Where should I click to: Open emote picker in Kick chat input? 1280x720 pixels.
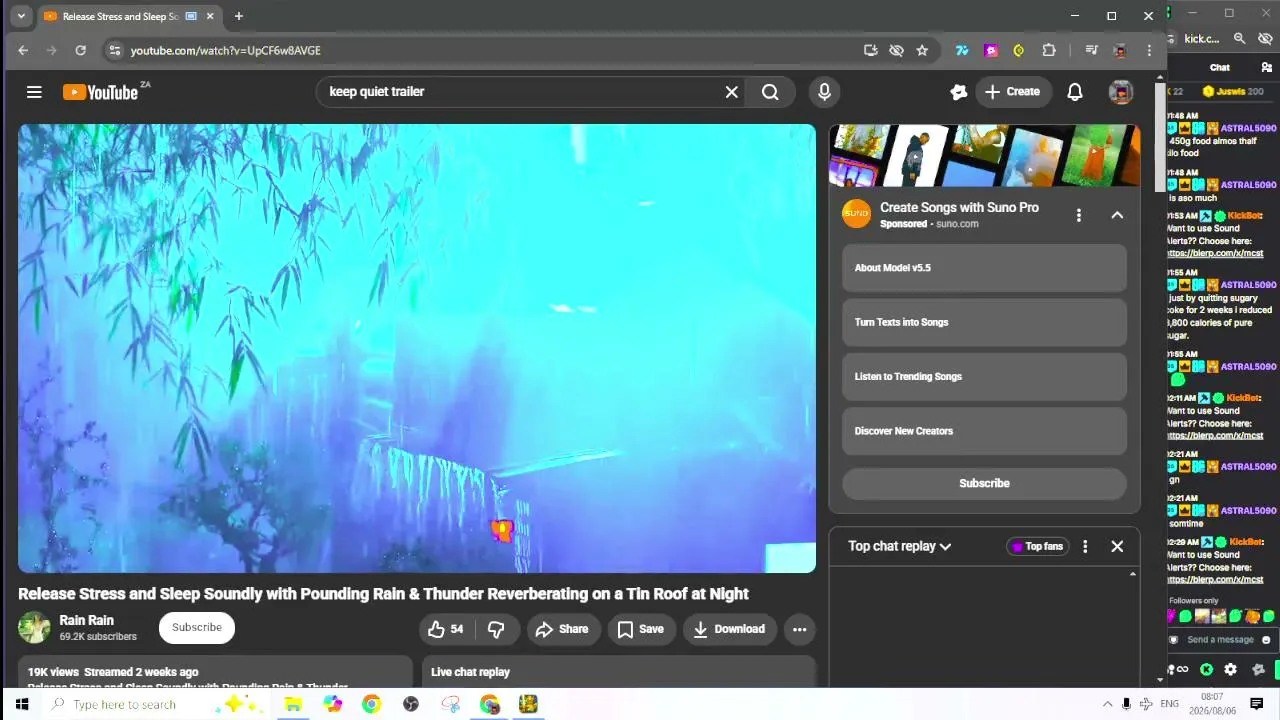click(x=1266, y=640)
